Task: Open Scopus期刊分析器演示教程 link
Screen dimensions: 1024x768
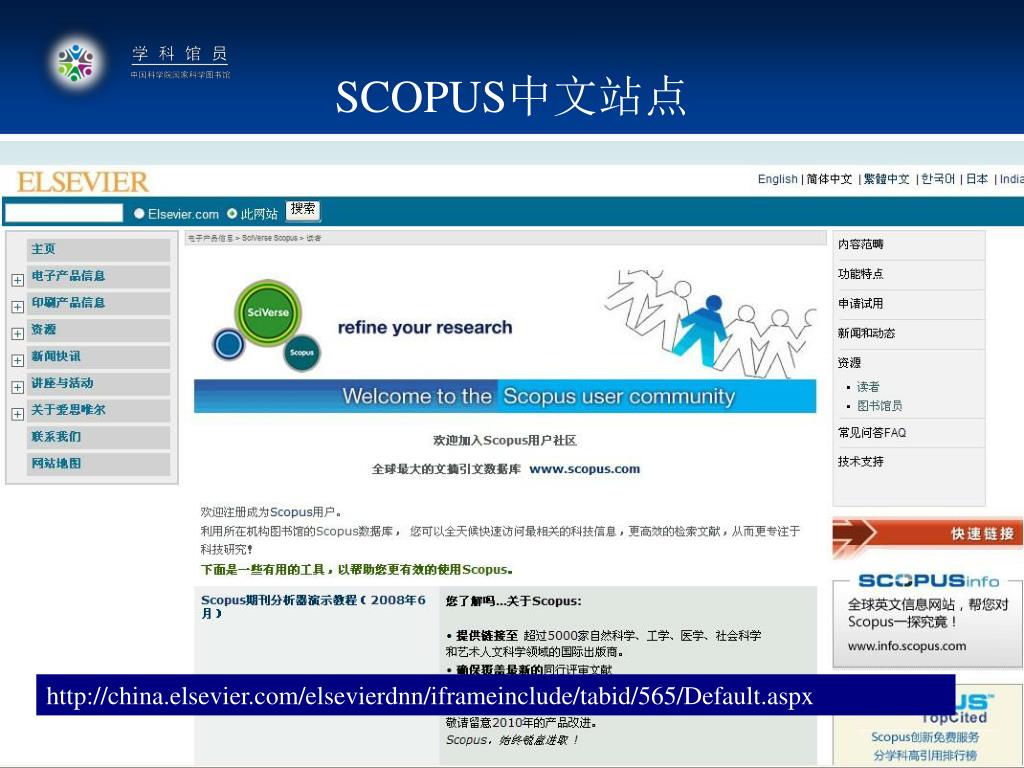Action: tap(313, 606)
